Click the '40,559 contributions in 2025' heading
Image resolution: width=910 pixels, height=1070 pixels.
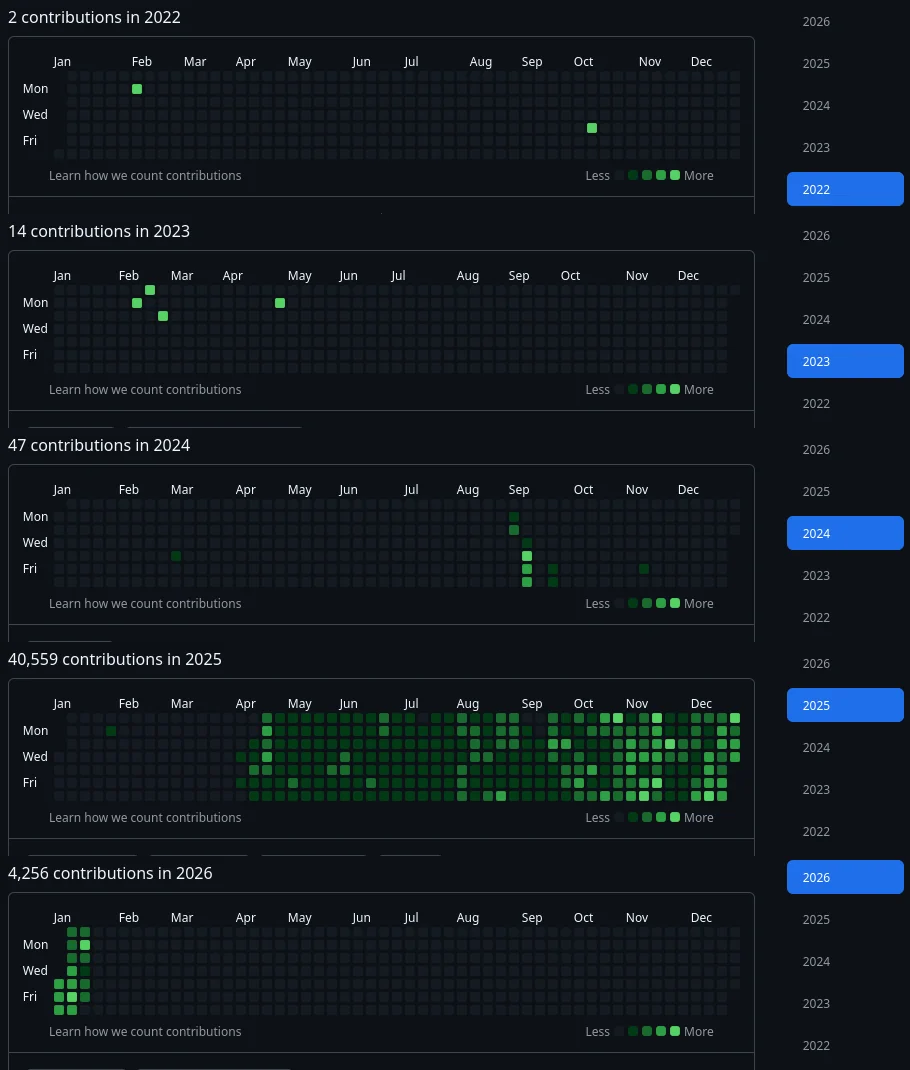coord(115,659)
